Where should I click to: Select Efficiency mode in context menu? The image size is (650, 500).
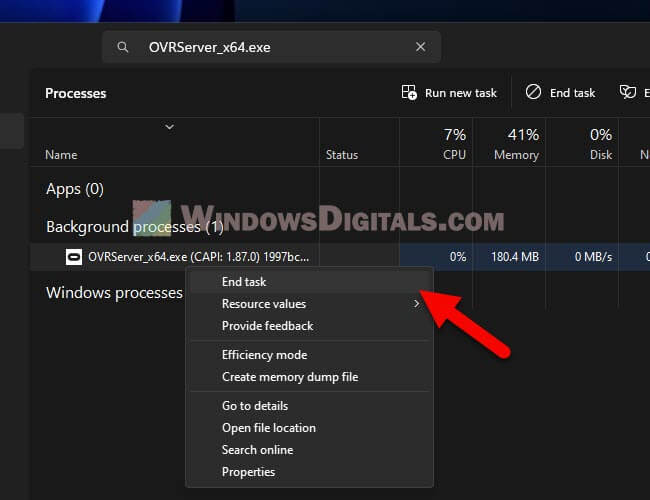309,355
